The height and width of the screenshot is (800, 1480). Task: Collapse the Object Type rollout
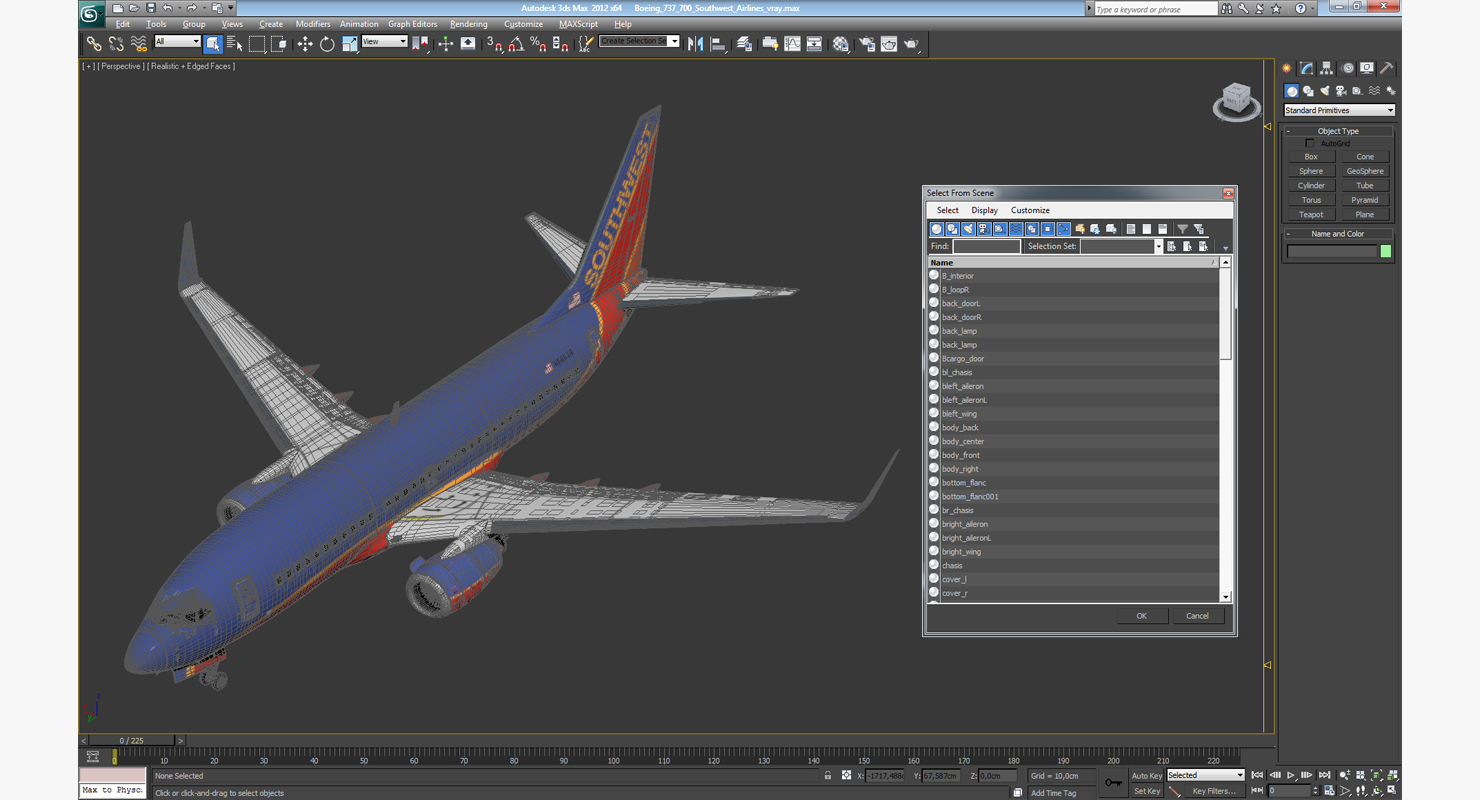point(1338,131)
